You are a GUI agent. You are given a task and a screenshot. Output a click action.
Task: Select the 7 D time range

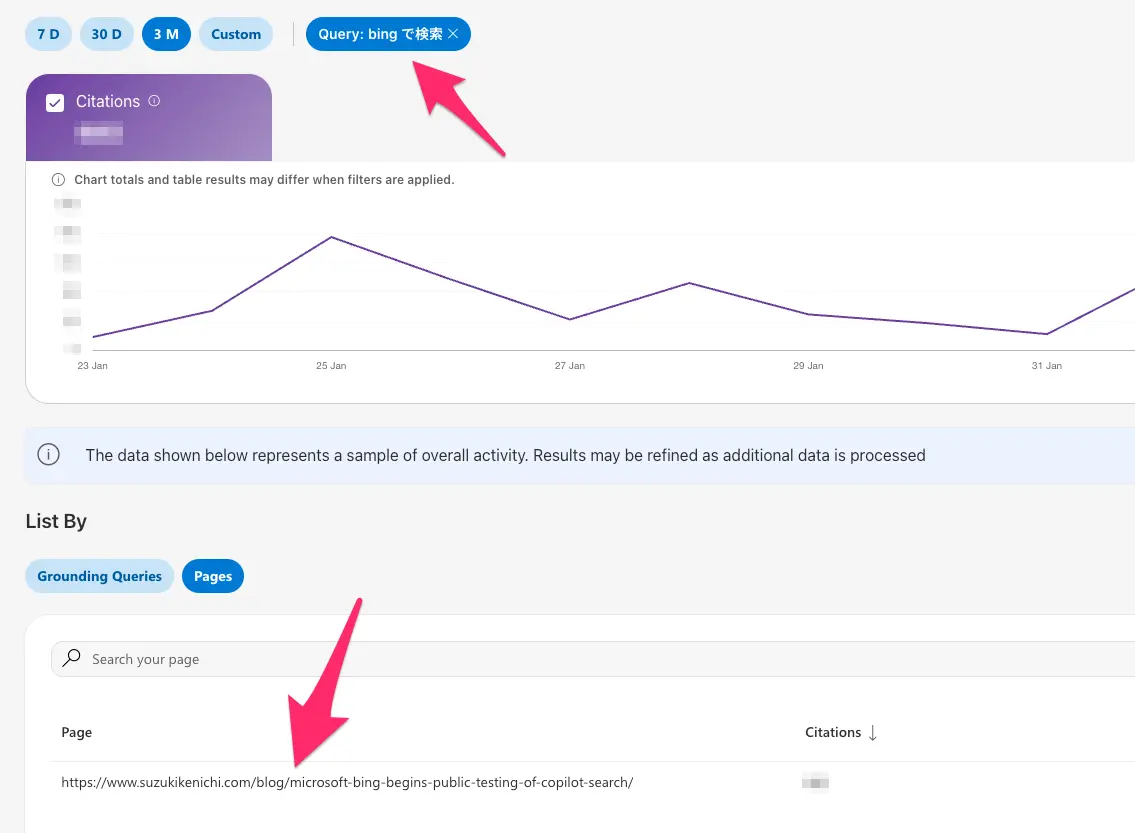pos(48,34)
